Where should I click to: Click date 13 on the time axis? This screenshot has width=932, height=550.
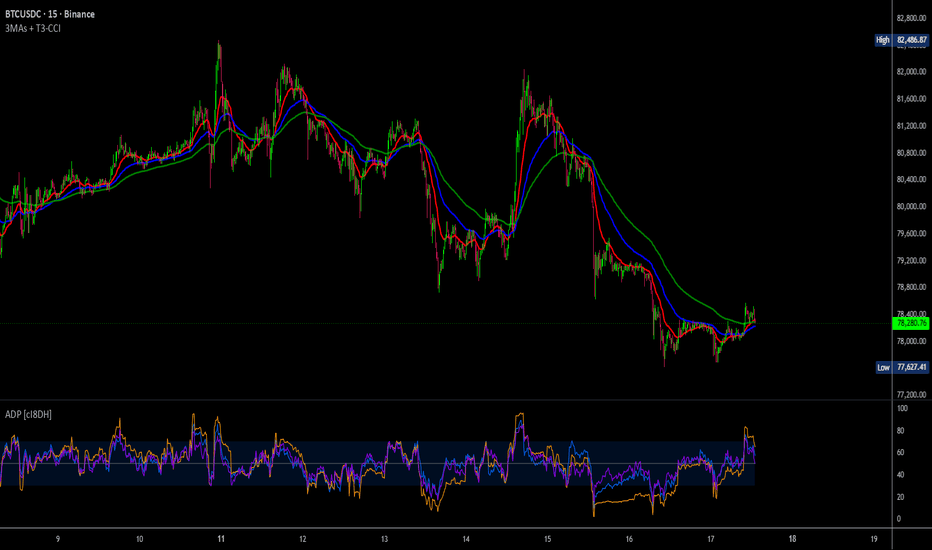(384, 539)
